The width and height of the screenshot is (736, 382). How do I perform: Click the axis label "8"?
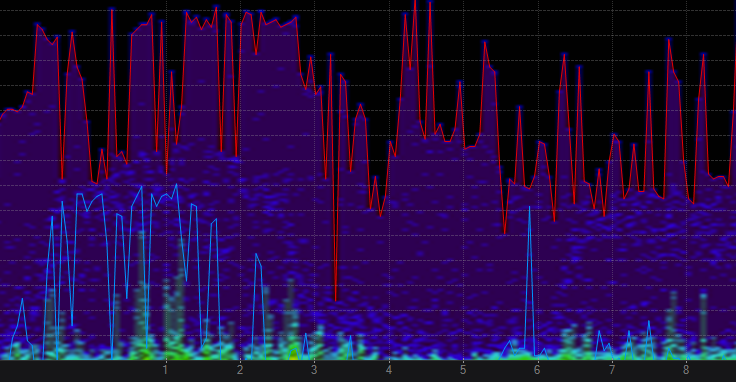(686, 370)
